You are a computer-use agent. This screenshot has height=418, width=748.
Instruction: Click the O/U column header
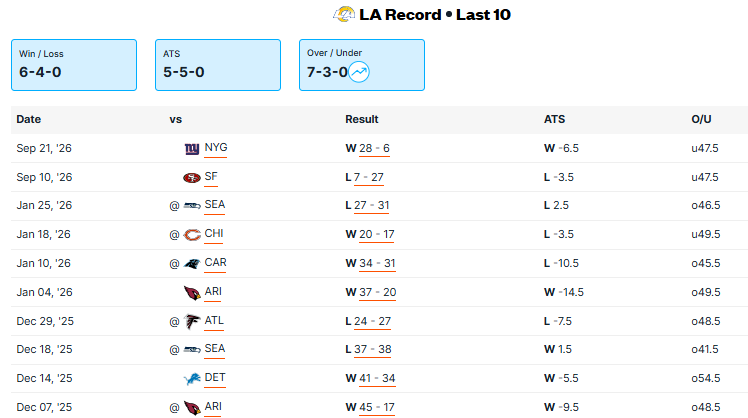(x=701, y=119)
